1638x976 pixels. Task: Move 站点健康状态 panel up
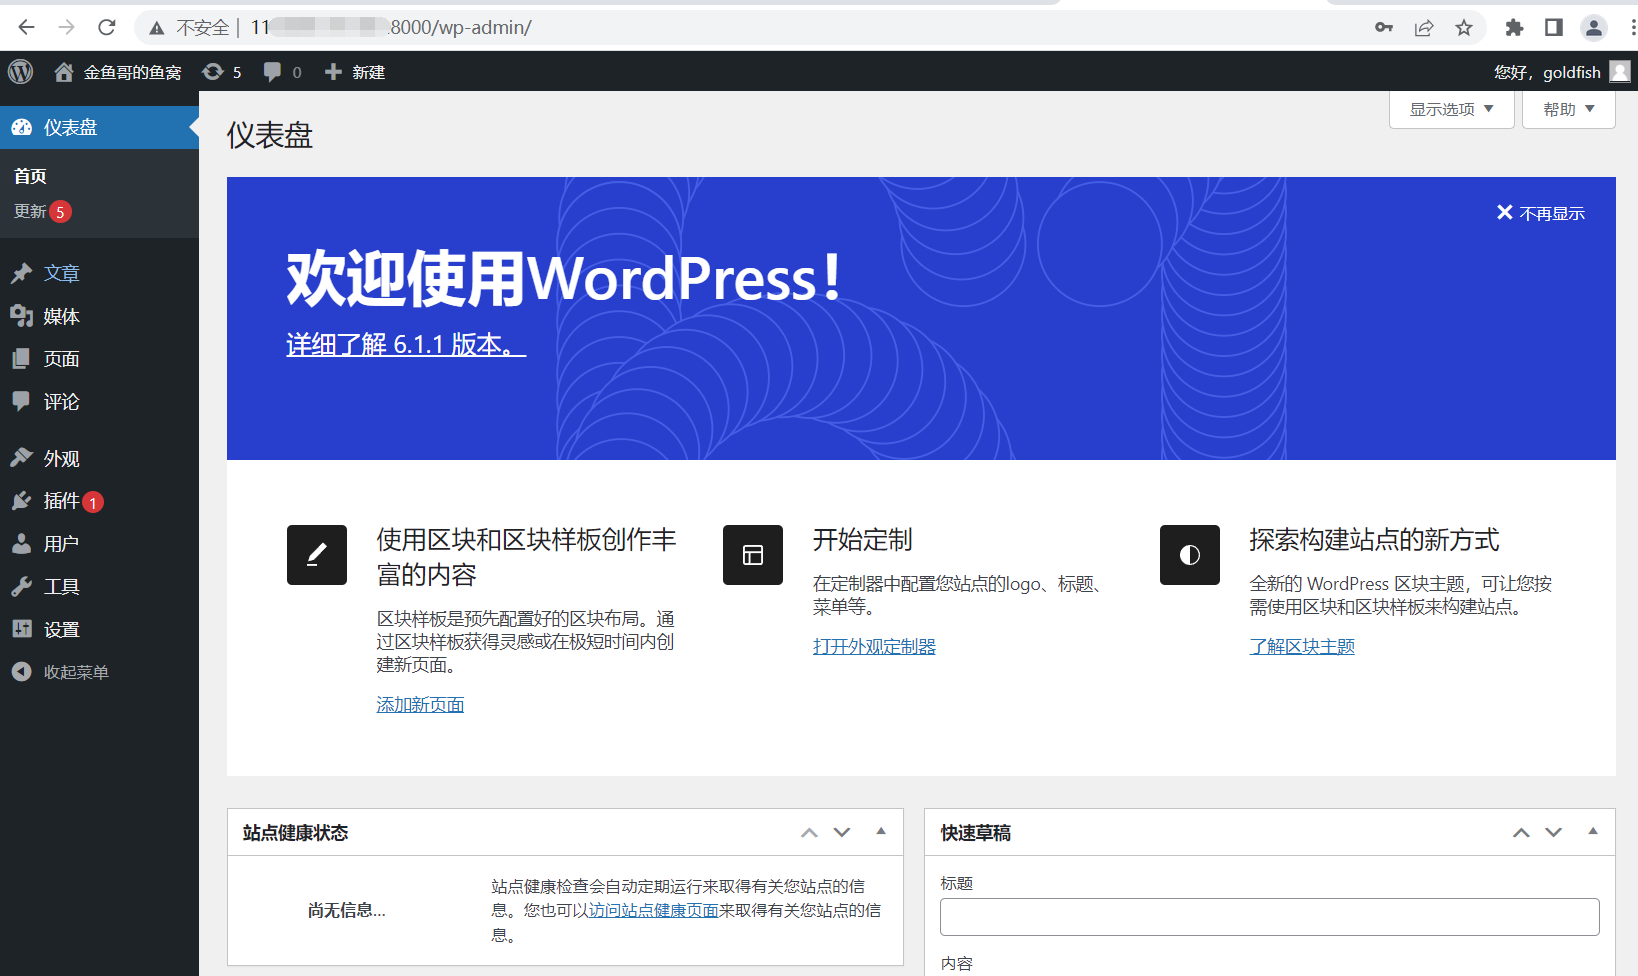[x=809, y=832]
